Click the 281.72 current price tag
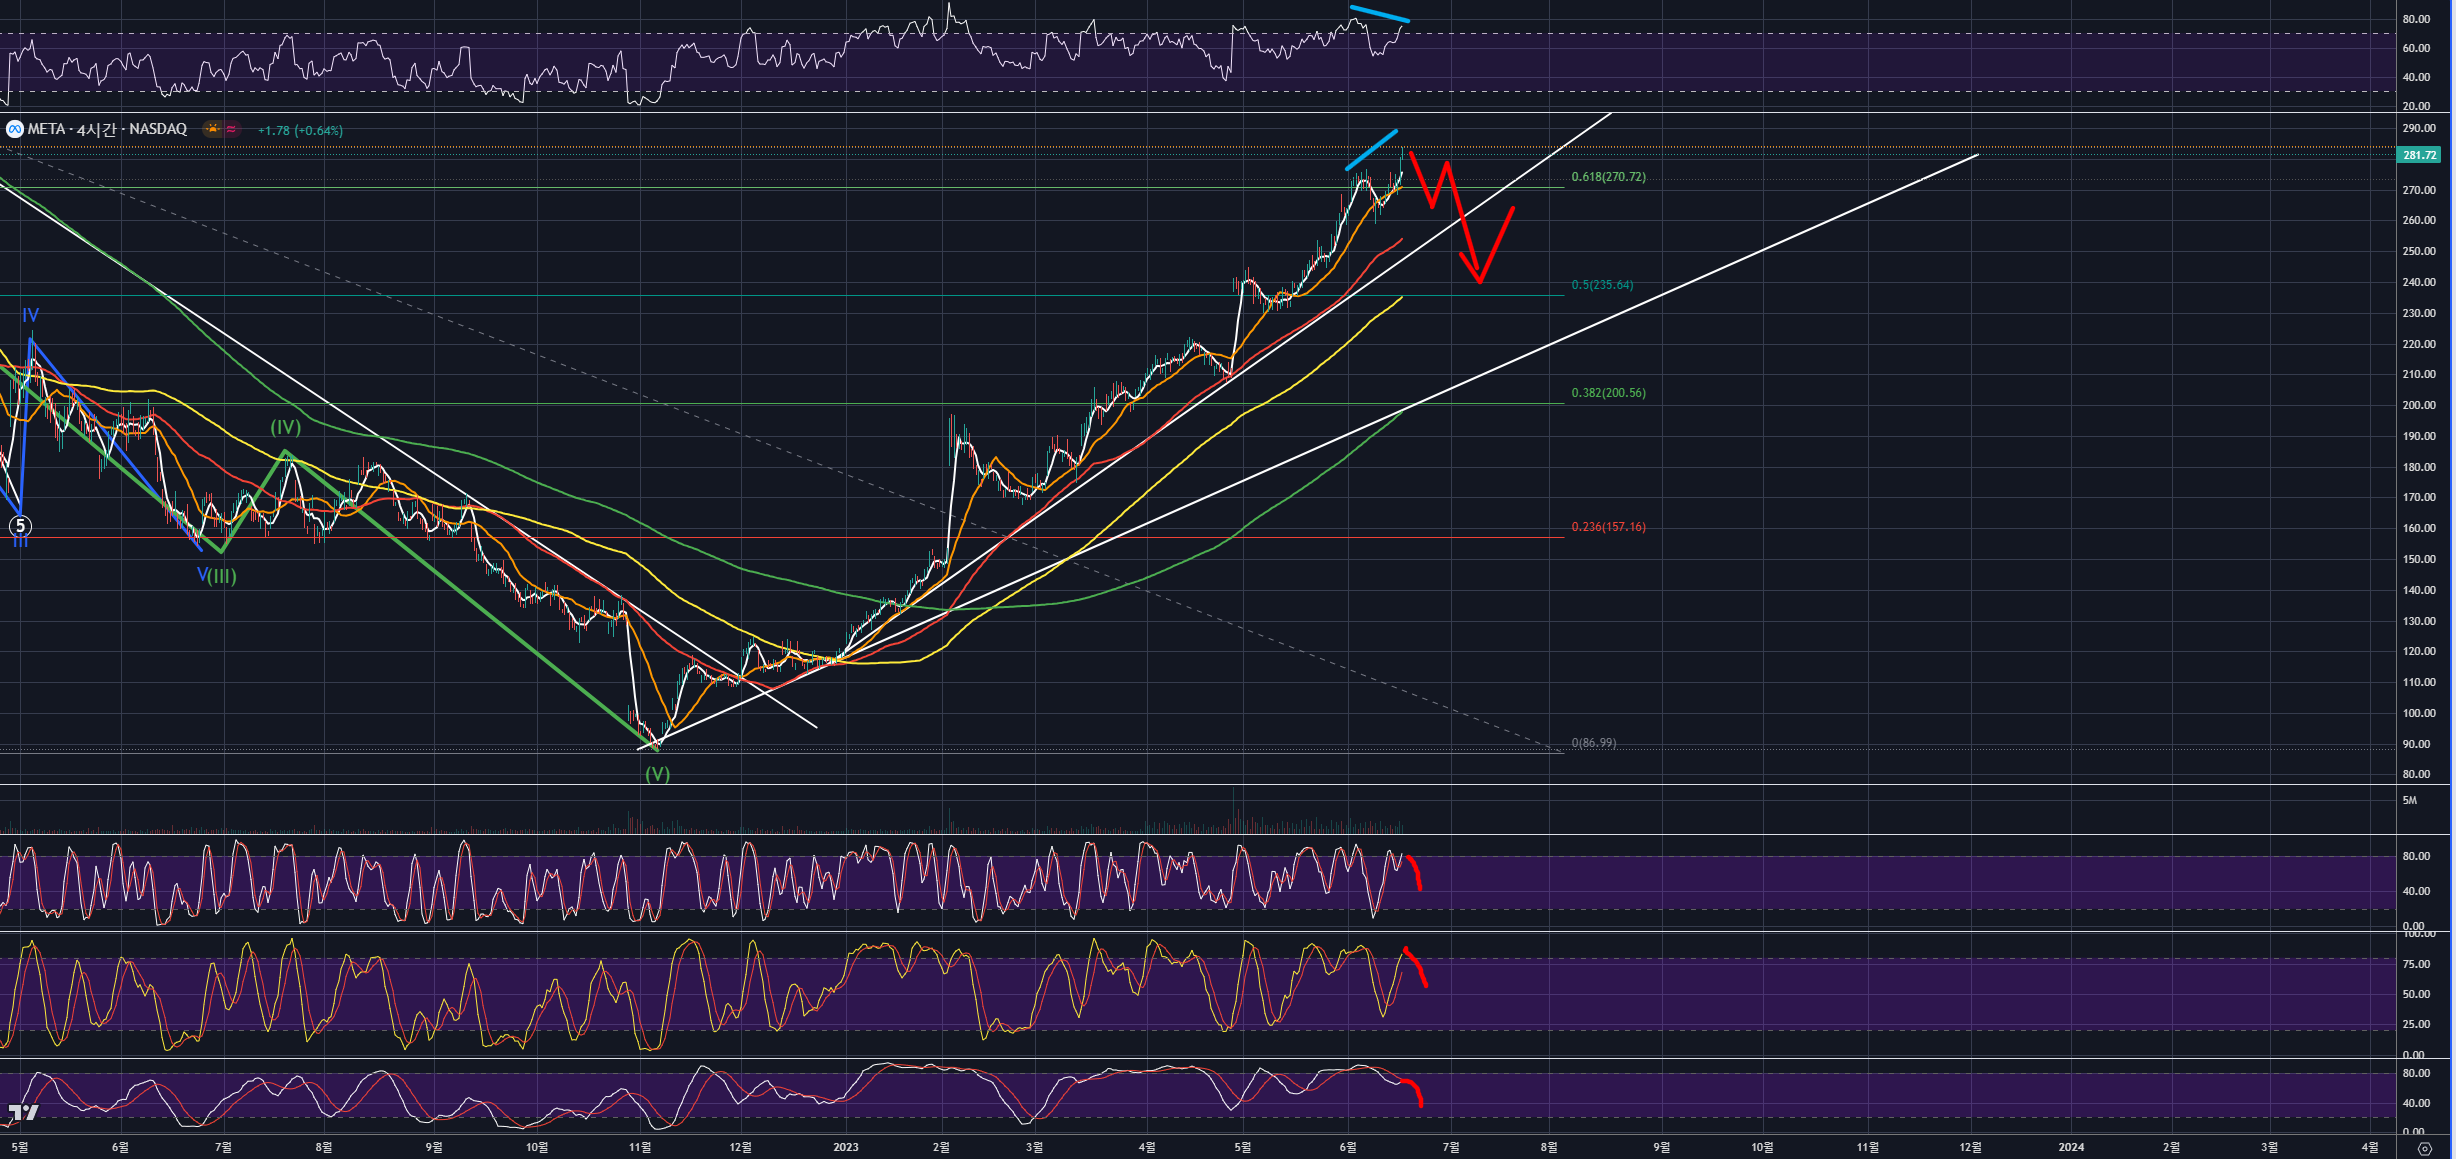The width and height of the screenshot is (2456, 1159). pos(2419,155)
